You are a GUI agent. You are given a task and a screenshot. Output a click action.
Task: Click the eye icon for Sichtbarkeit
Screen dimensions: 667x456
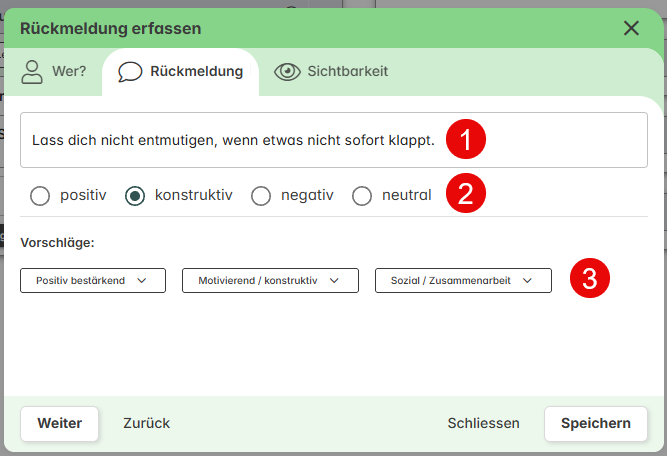coord(287,71)
